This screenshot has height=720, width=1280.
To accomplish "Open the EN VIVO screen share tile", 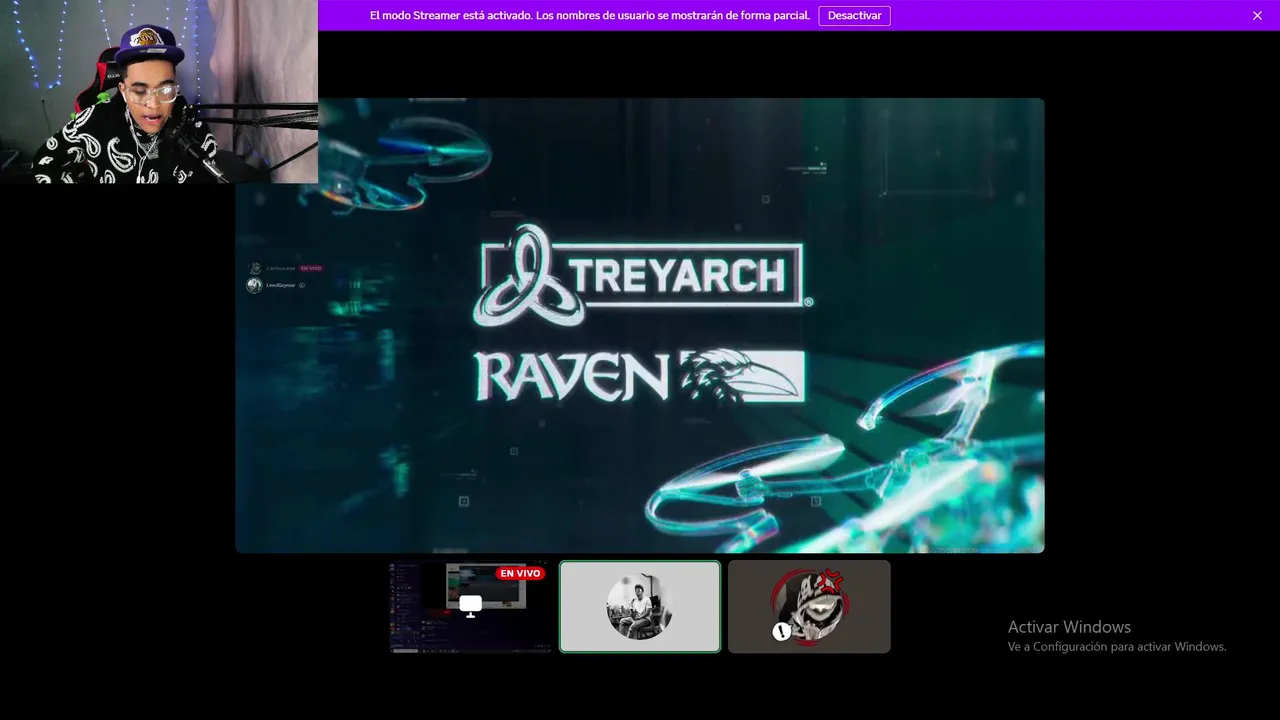I will point(470,607).
